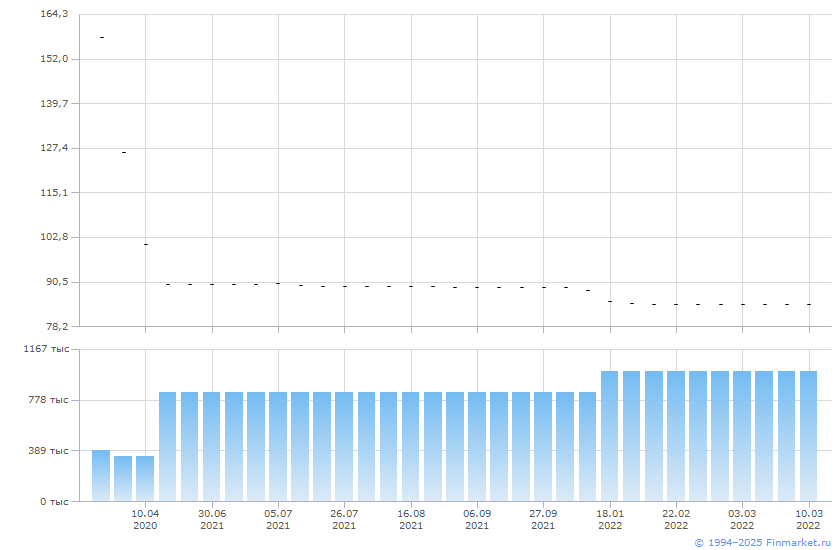
Task: Click the 90,5 price axis label
Action: click(x=57, y=282)
